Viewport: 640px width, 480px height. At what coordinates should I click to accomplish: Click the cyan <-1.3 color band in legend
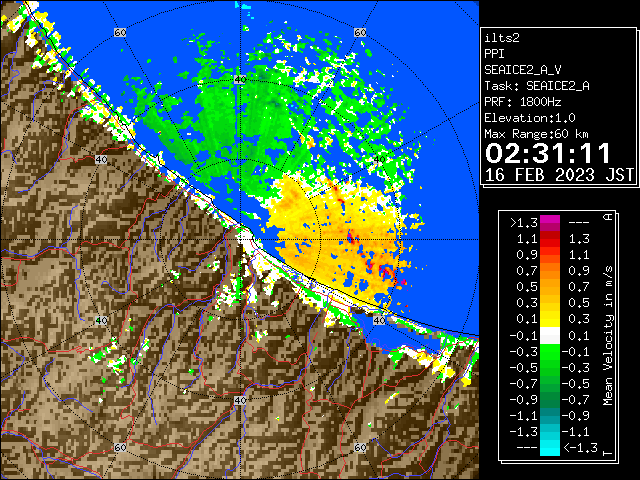[550, 447]
